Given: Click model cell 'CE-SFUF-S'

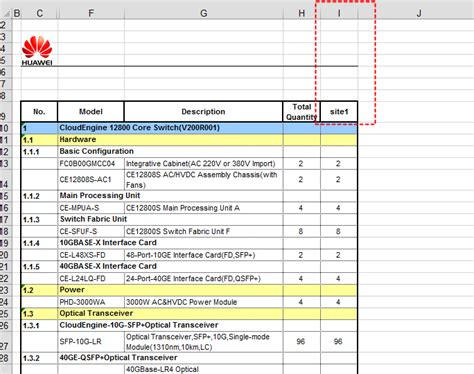Looking at the screenshot, I should pos(91,231).
